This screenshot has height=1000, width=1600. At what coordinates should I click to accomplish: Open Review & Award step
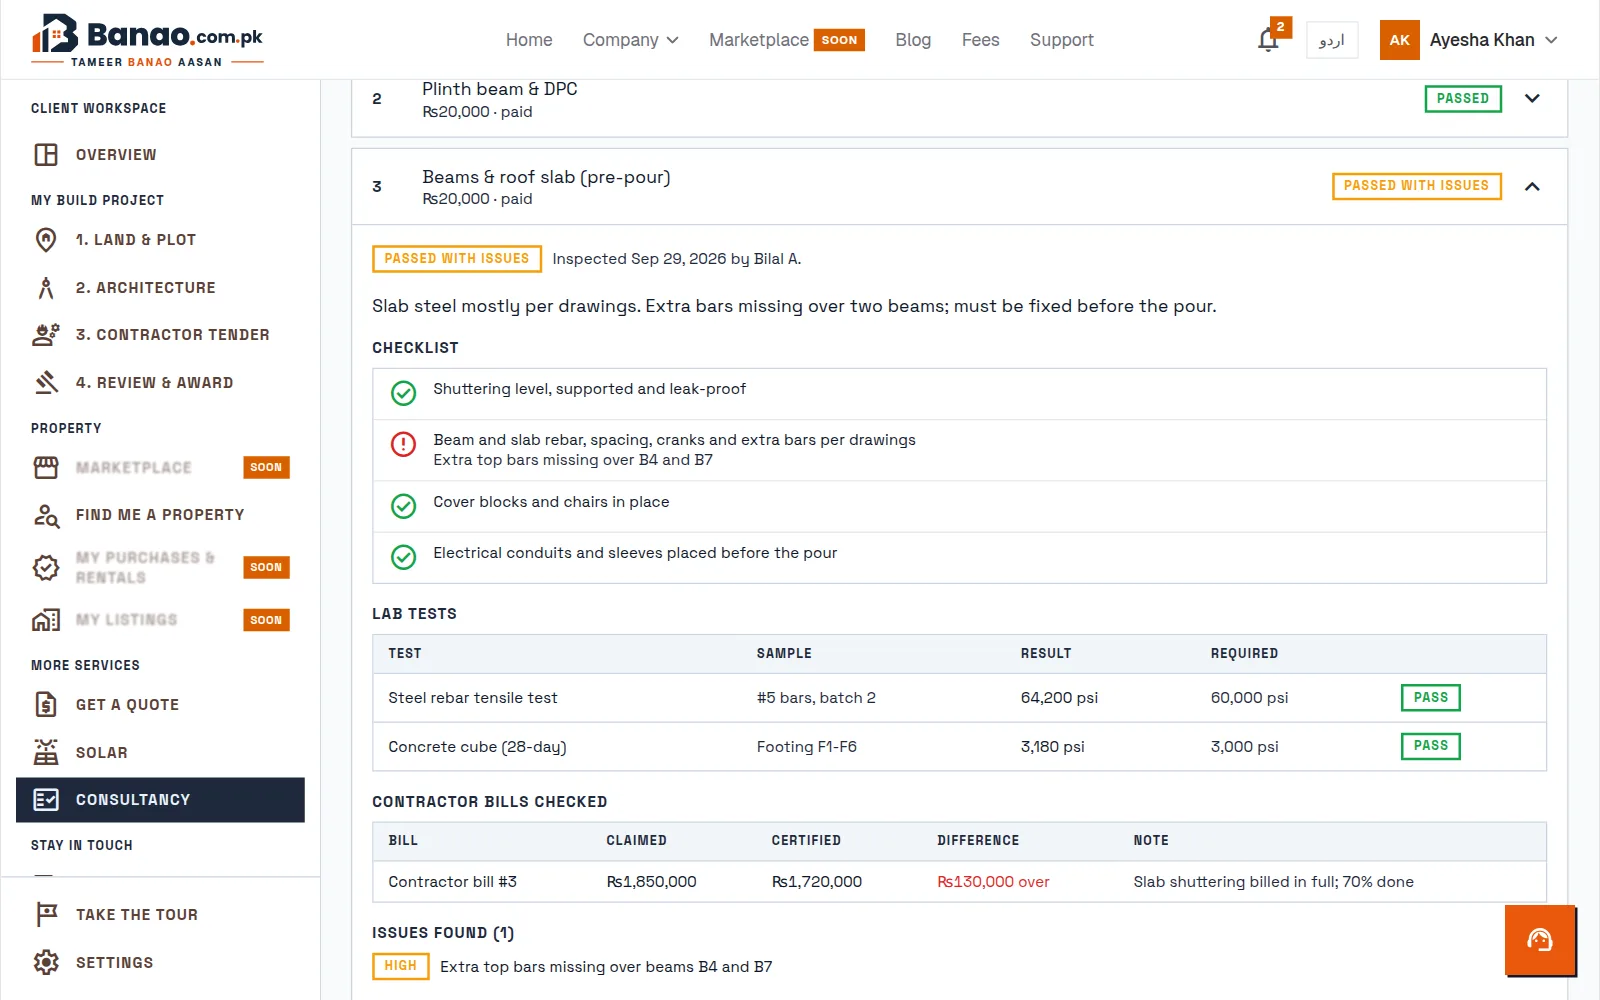tap(160, 383)
